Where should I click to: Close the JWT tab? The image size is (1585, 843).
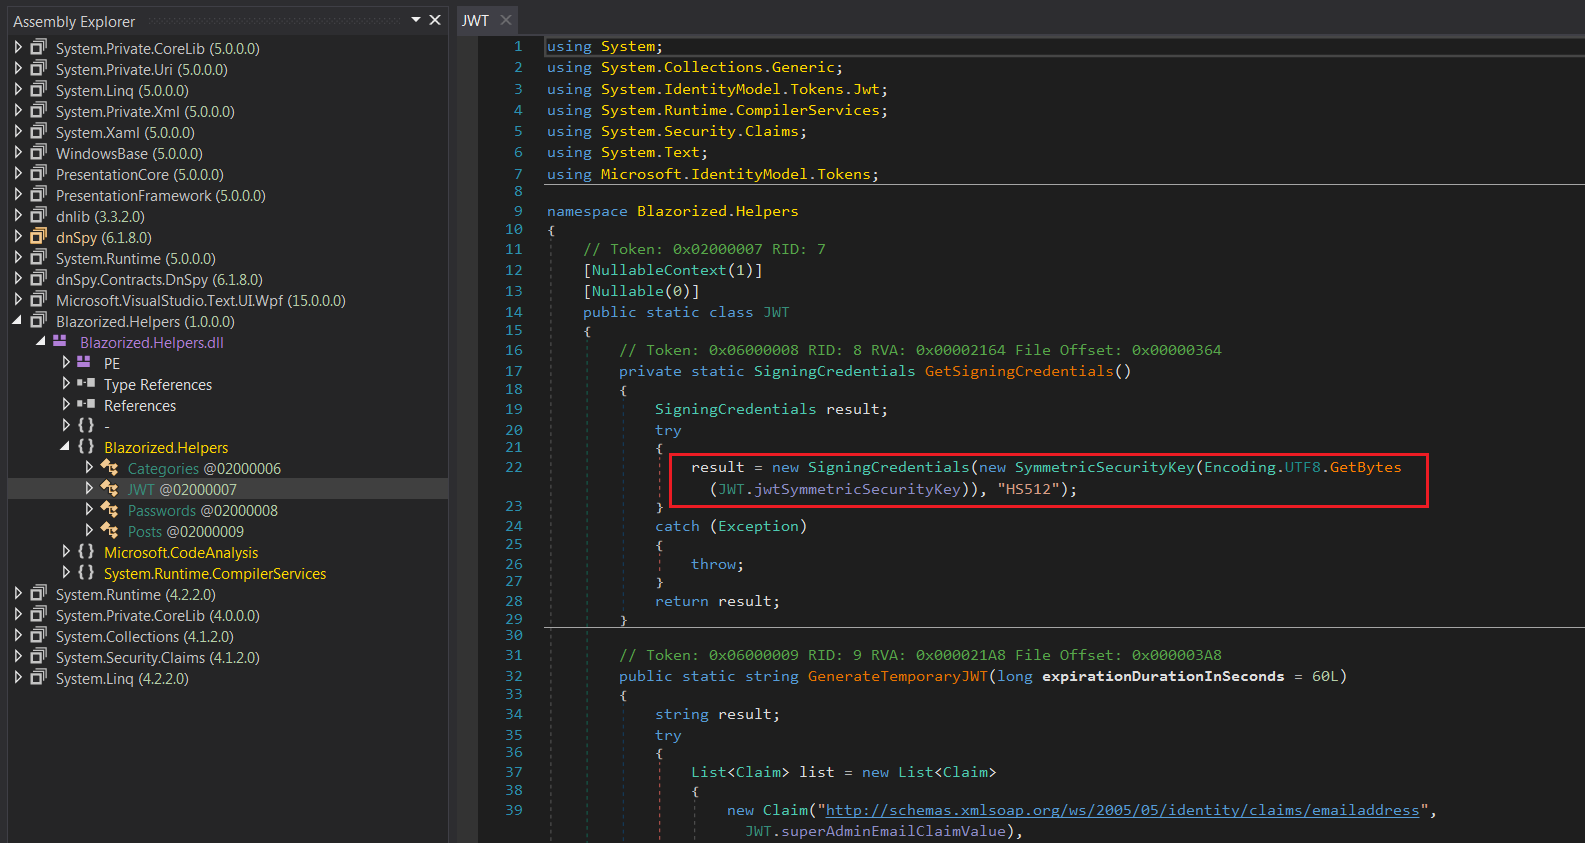[506, 20]
